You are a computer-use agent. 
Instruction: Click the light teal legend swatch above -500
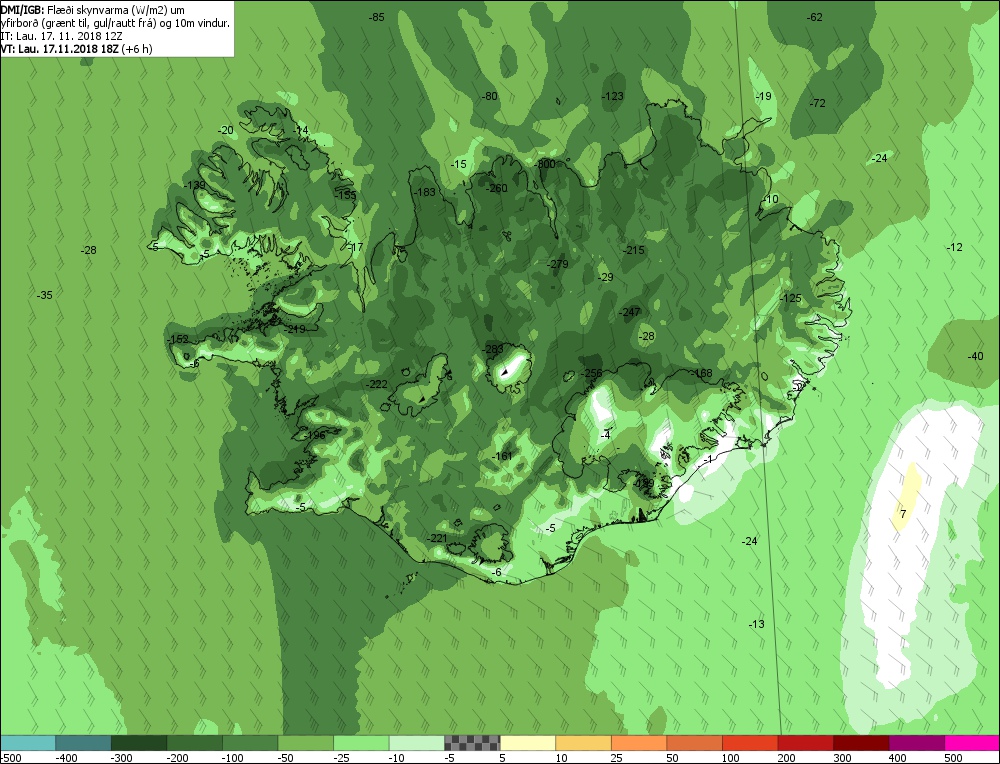[x=27, y=743]
